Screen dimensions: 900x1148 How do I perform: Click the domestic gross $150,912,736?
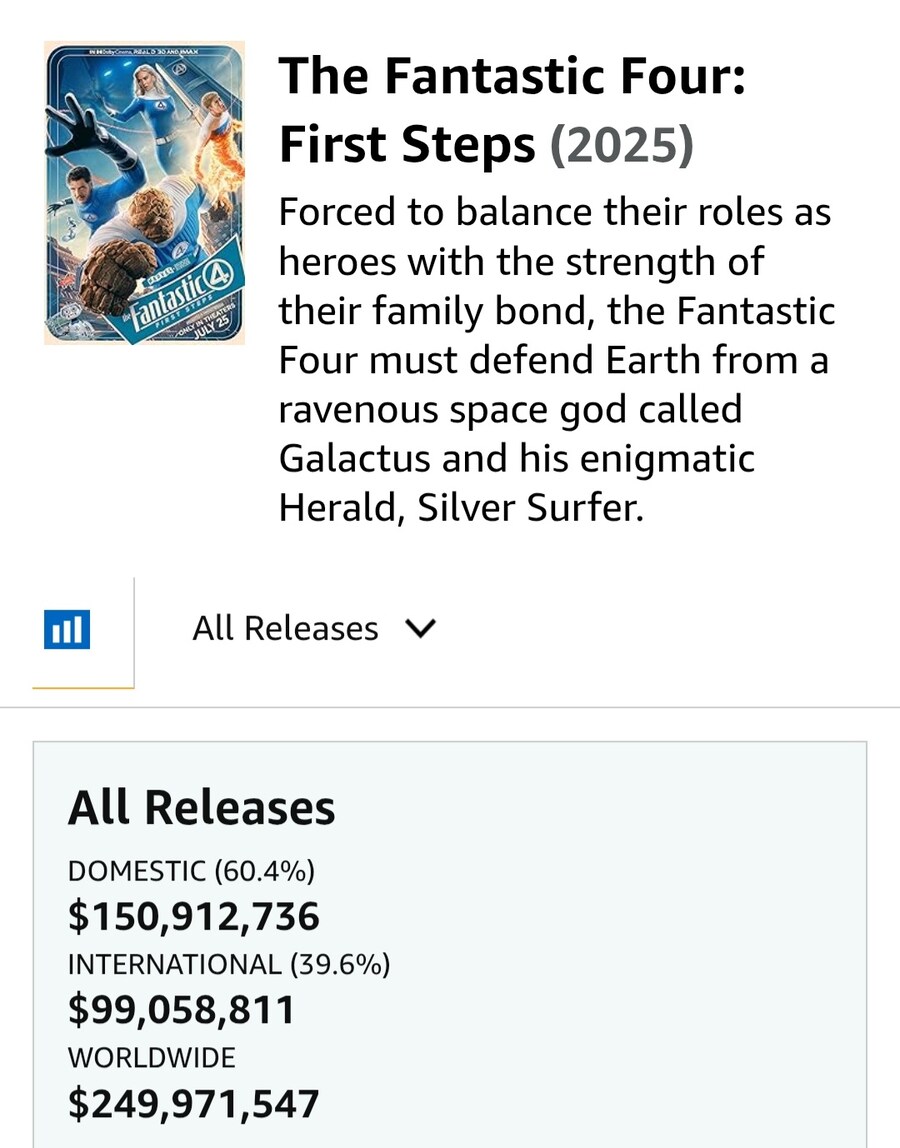coord(195,915)
